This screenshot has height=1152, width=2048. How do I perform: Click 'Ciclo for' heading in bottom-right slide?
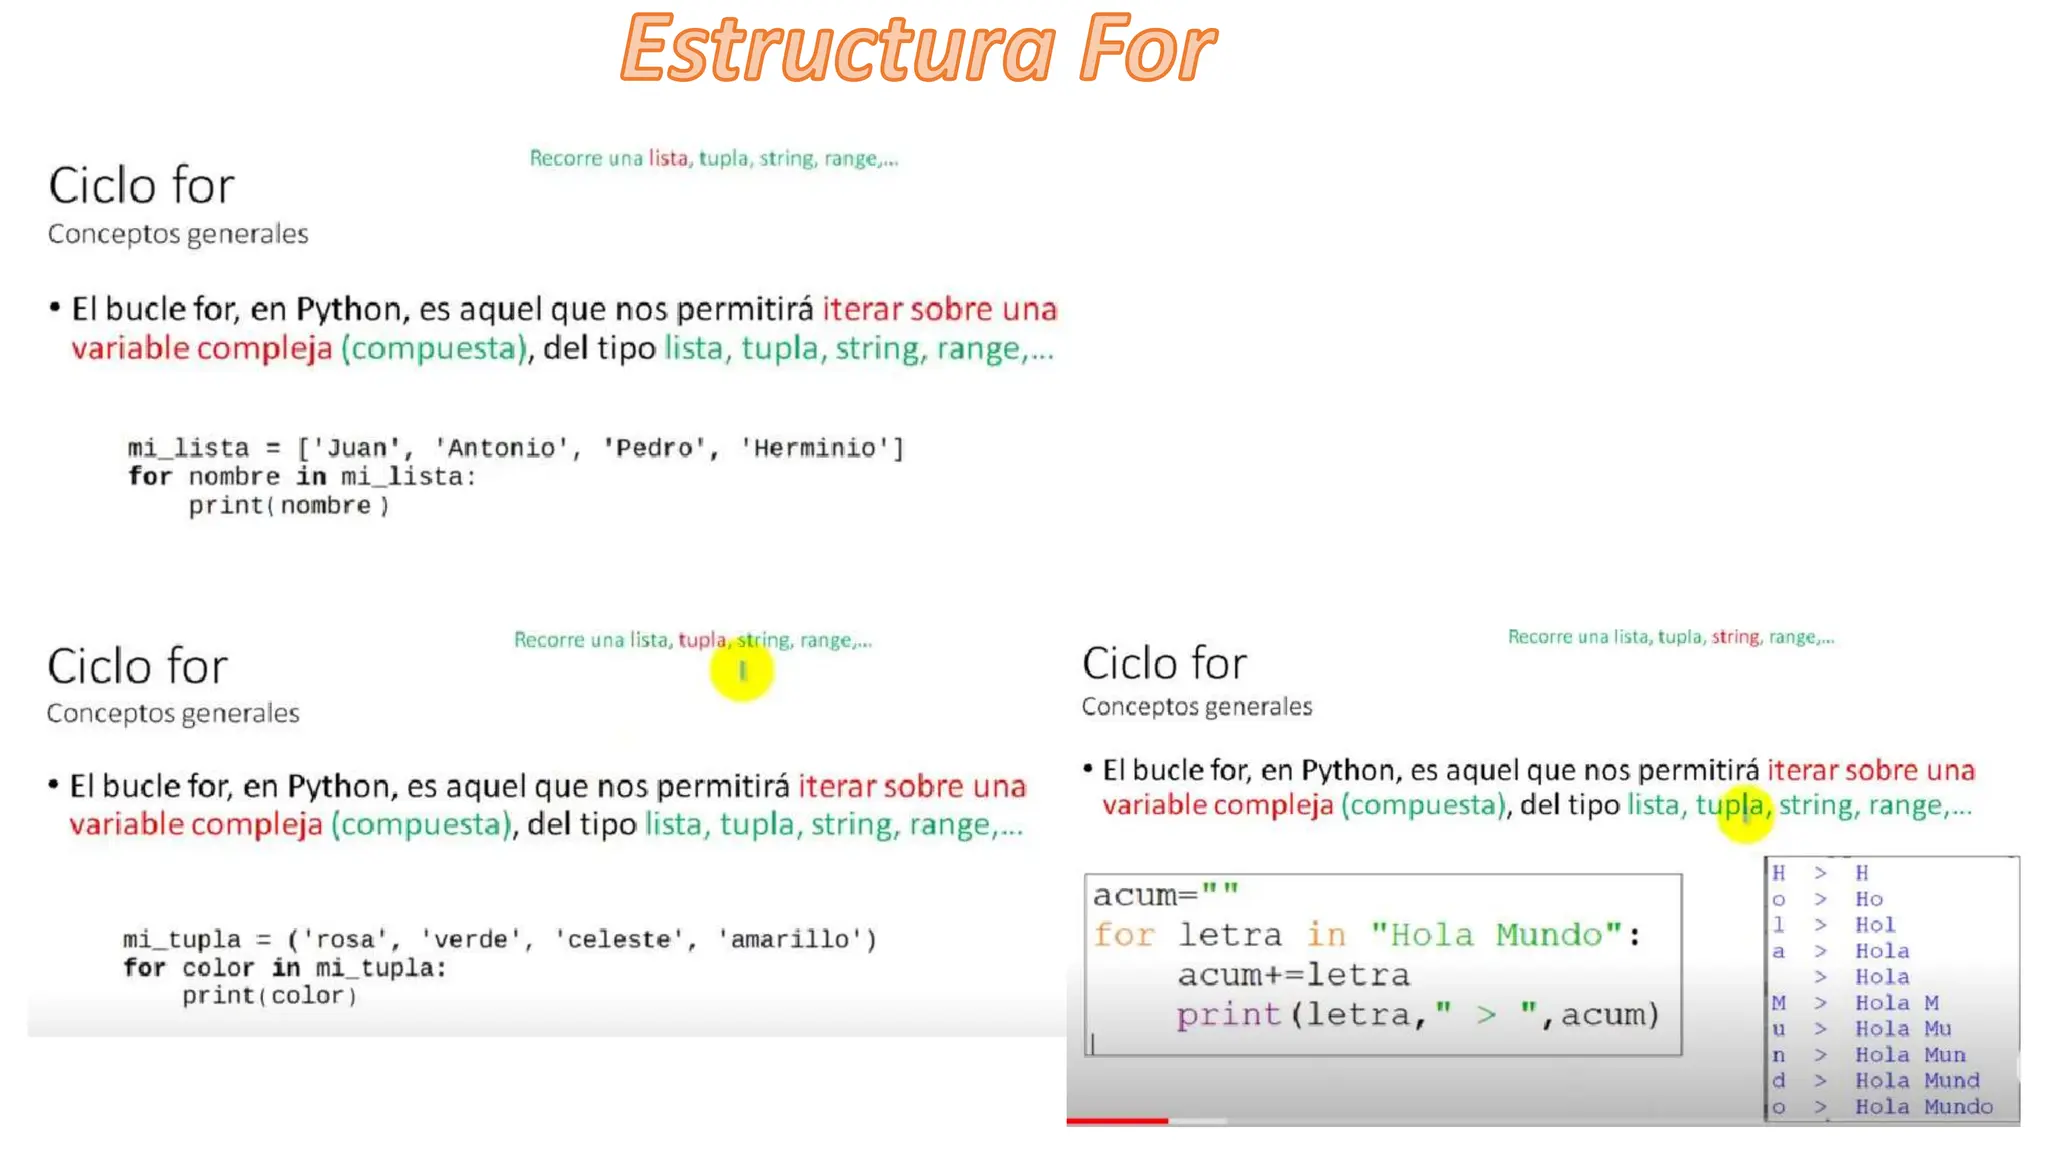click(1164, 664)
